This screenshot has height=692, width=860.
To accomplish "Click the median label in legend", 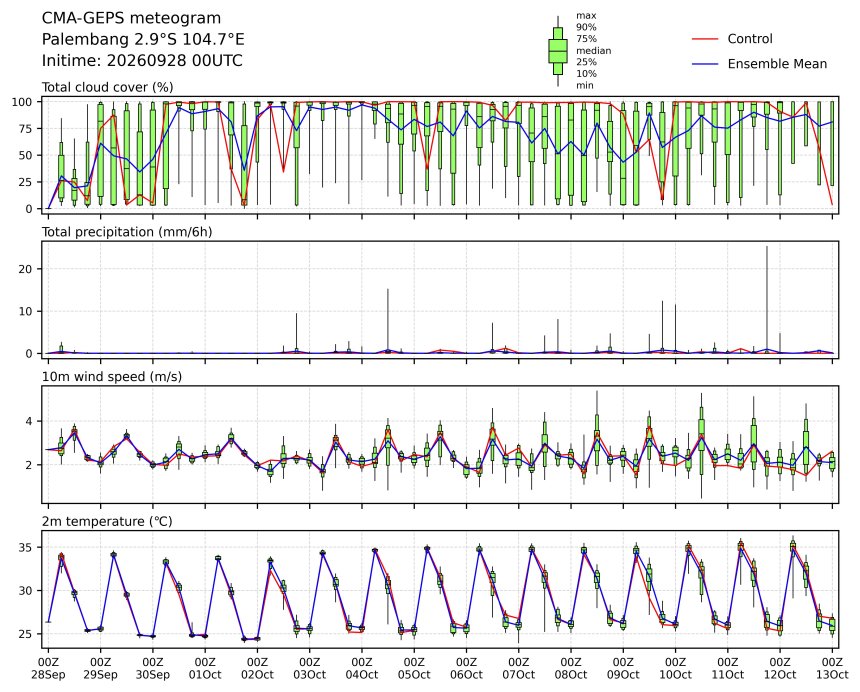I will click(593, 50).
